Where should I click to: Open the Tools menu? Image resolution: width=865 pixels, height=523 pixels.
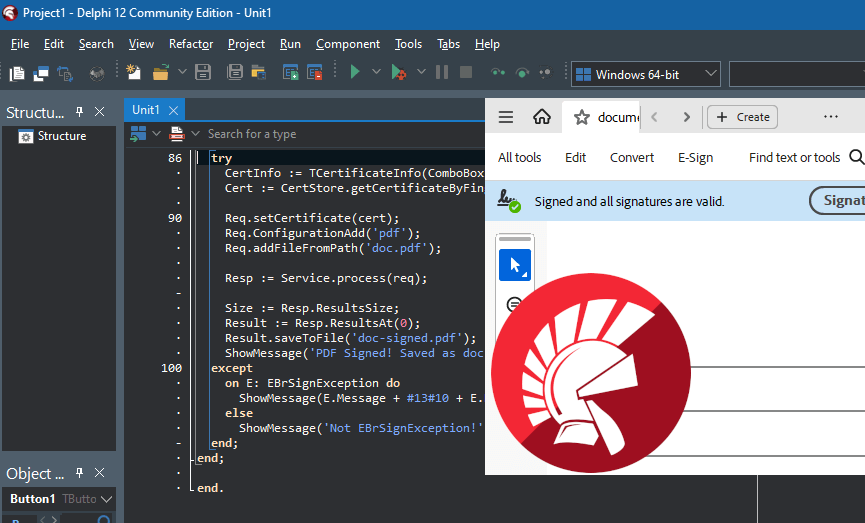coord(408,44)
